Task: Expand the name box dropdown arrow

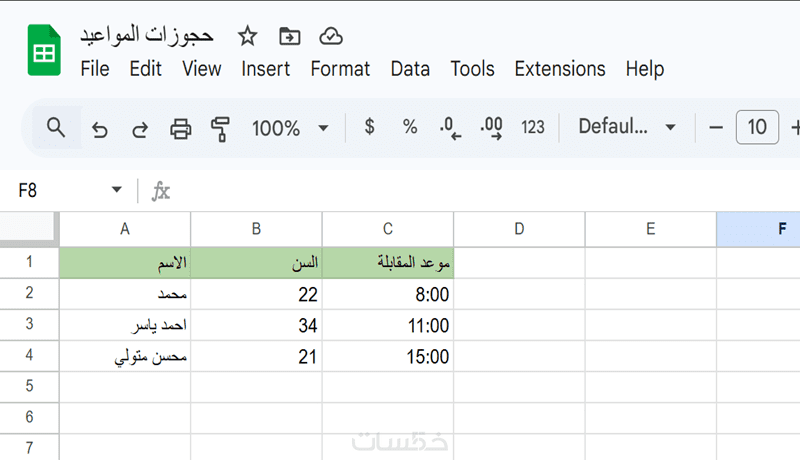Action: point(117,190)
